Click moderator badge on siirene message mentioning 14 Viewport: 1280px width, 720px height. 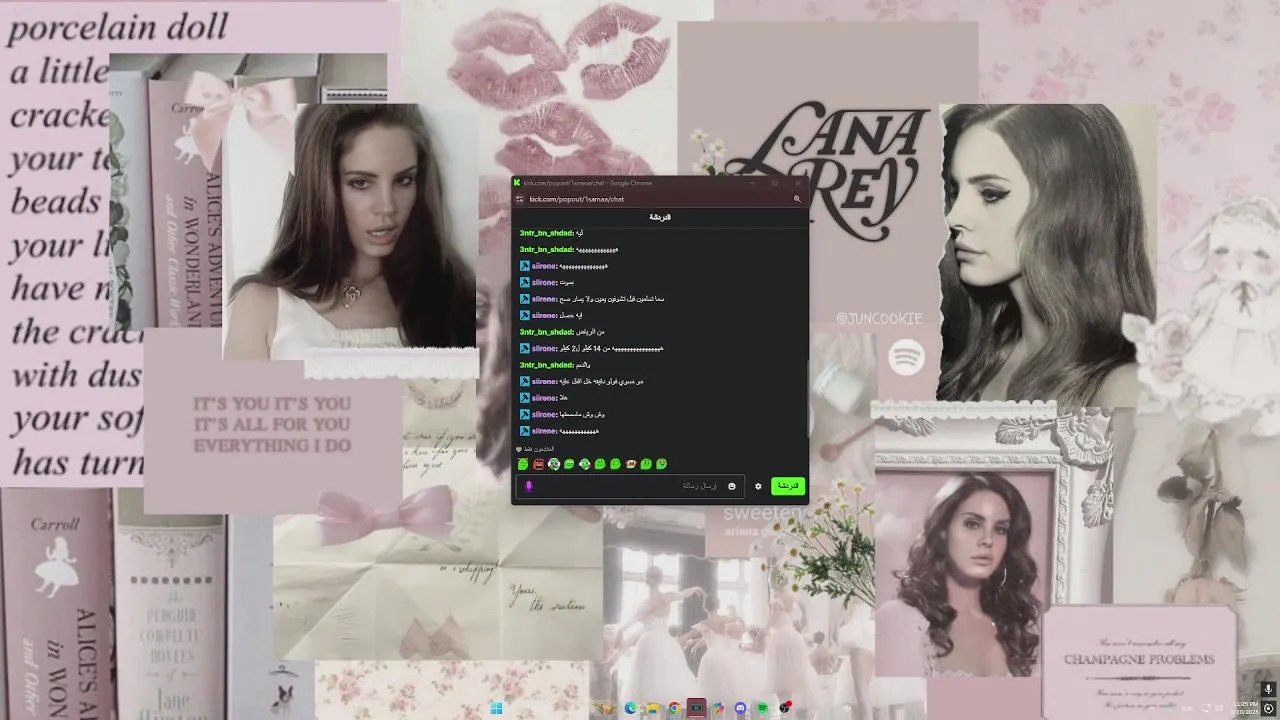[524, 349]
